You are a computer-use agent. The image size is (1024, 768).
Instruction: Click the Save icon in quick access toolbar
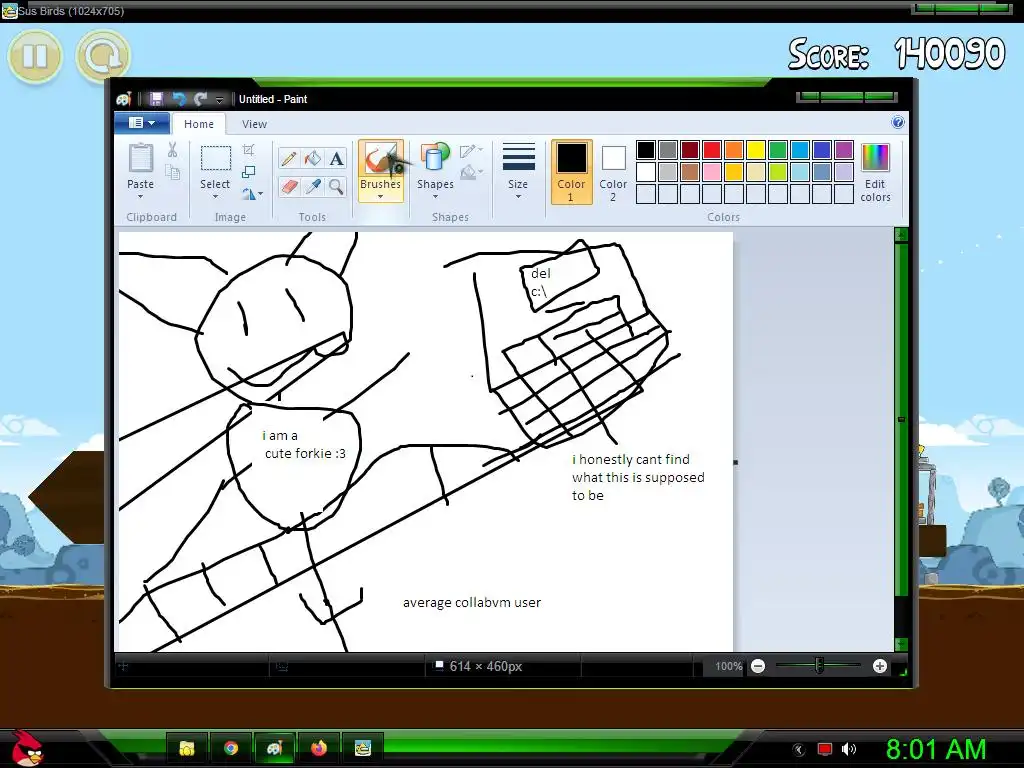click(x=156, y=99)
